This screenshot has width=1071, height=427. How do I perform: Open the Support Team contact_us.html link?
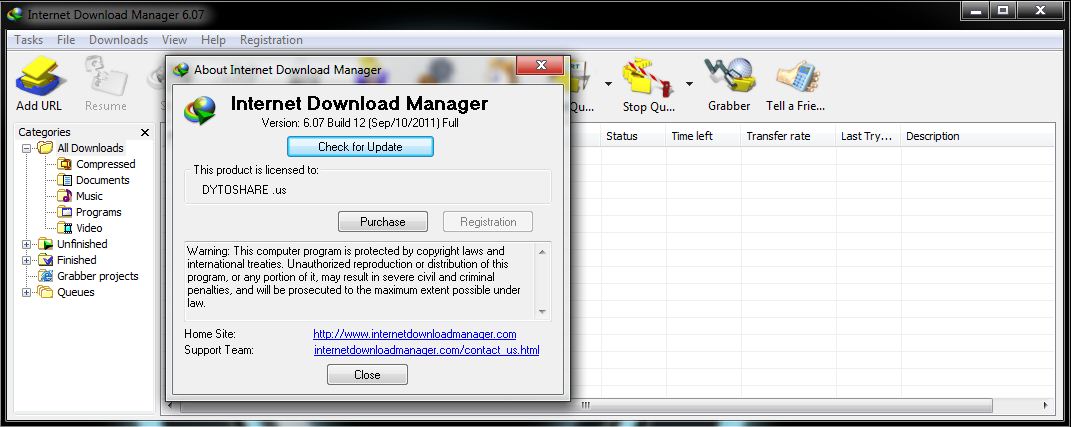[x=427, y=350]
